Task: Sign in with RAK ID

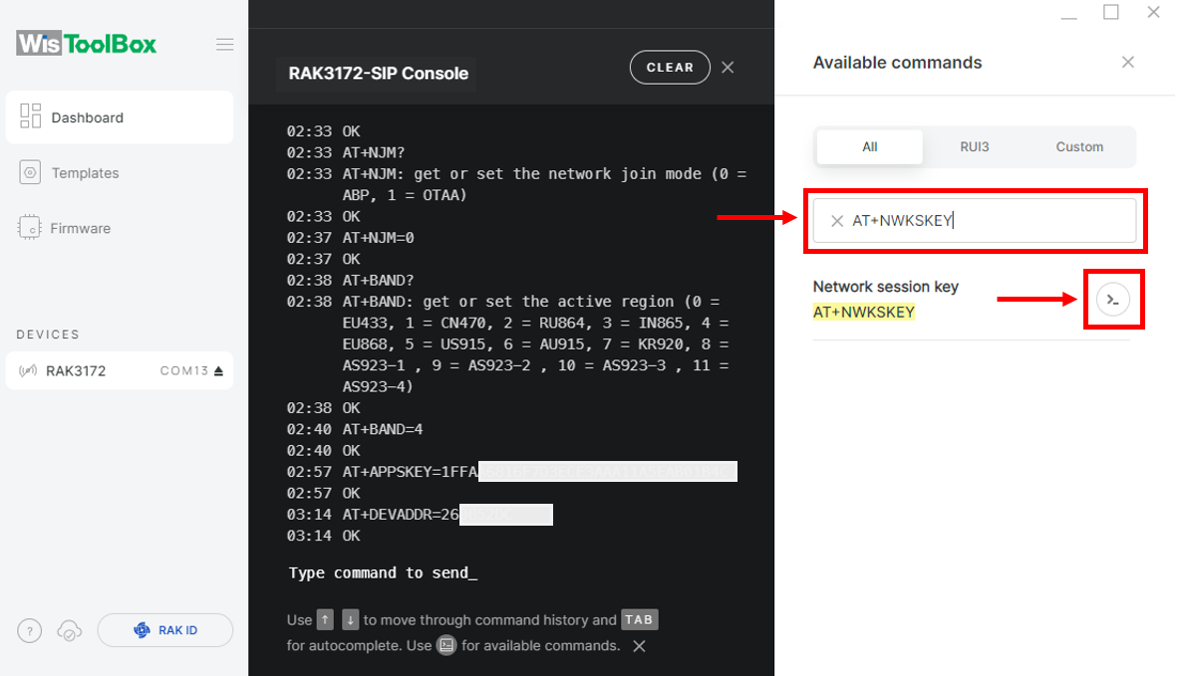Action: click(x=165, y=630)
